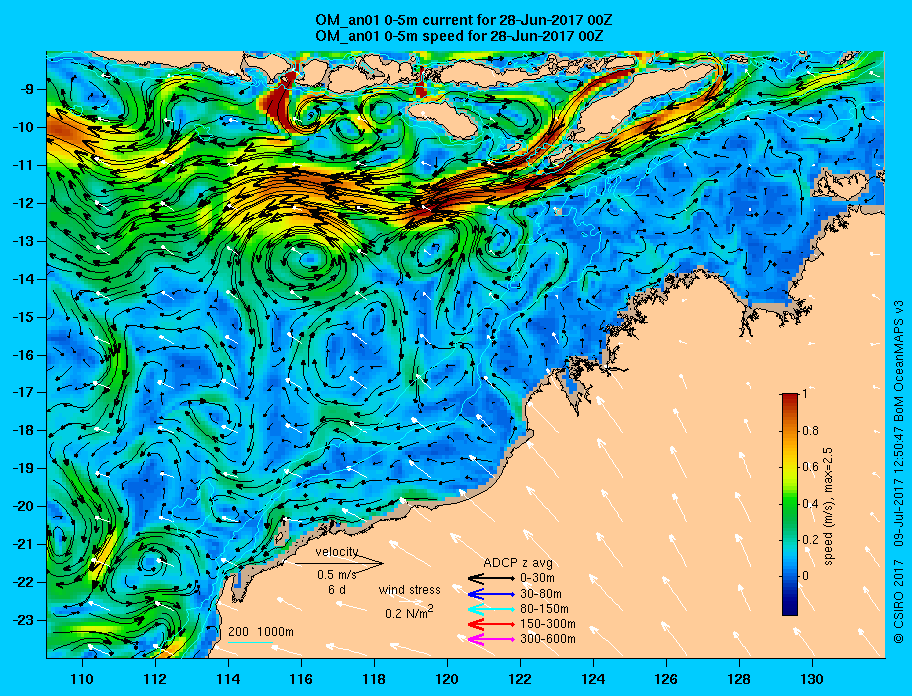The width and height of the screenshot is (912, 696).
Task: Click the '0.5 m/s' velocity scale text
Action: pos(337,574)
